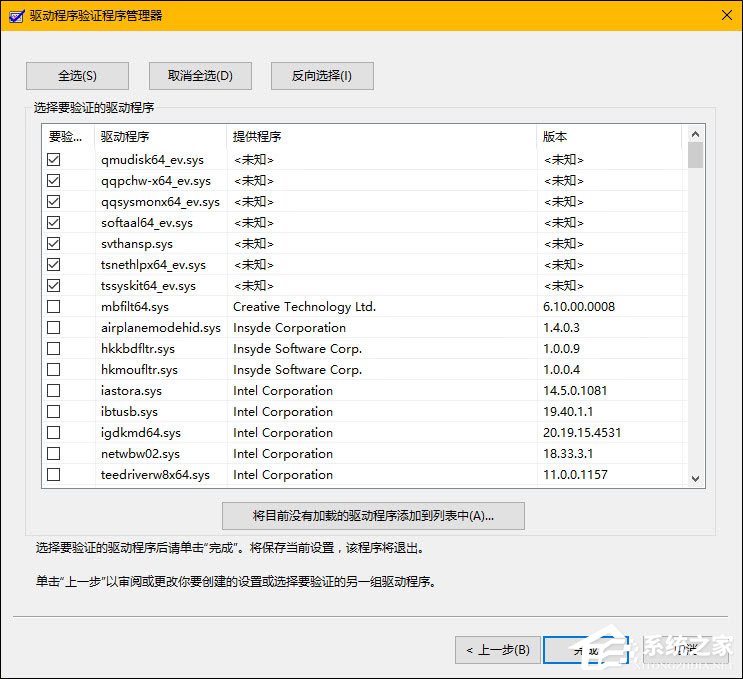Viewport: 743px width, 679px height.
Task: Select the teedriverw8x64.sys row name
Action: (155, 475)
